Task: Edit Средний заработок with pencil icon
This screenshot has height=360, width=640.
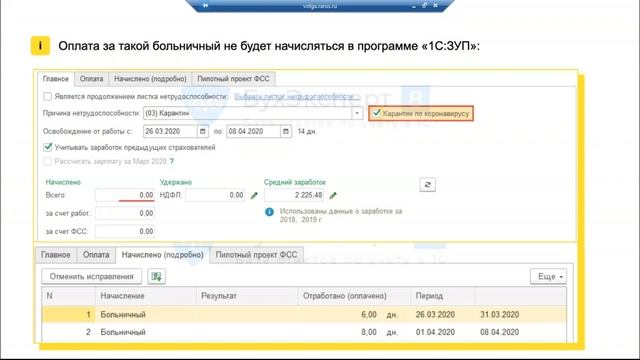Action: (x=333, y=196)
